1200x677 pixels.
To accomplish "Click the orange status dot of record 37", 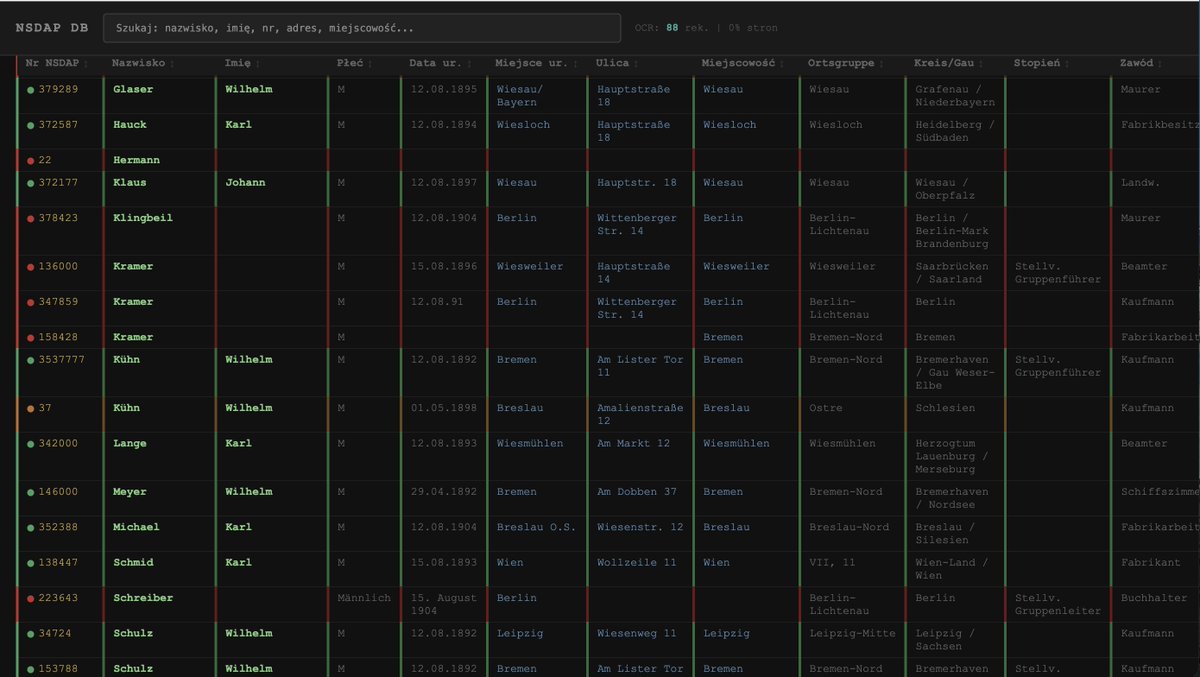I will click(31, 409).
